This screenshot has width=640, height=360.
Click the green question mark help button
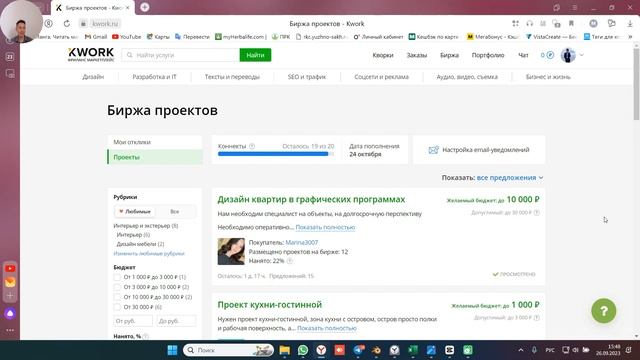coord(604,311)
